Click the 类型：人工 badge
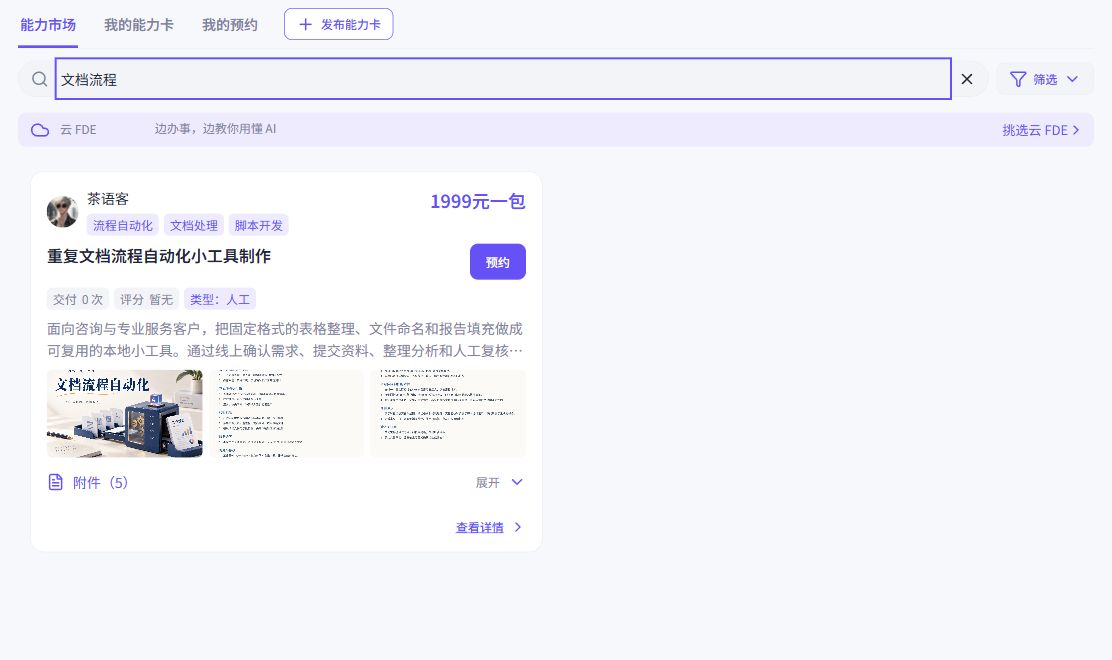1112x660 pixels. [220, 299]
